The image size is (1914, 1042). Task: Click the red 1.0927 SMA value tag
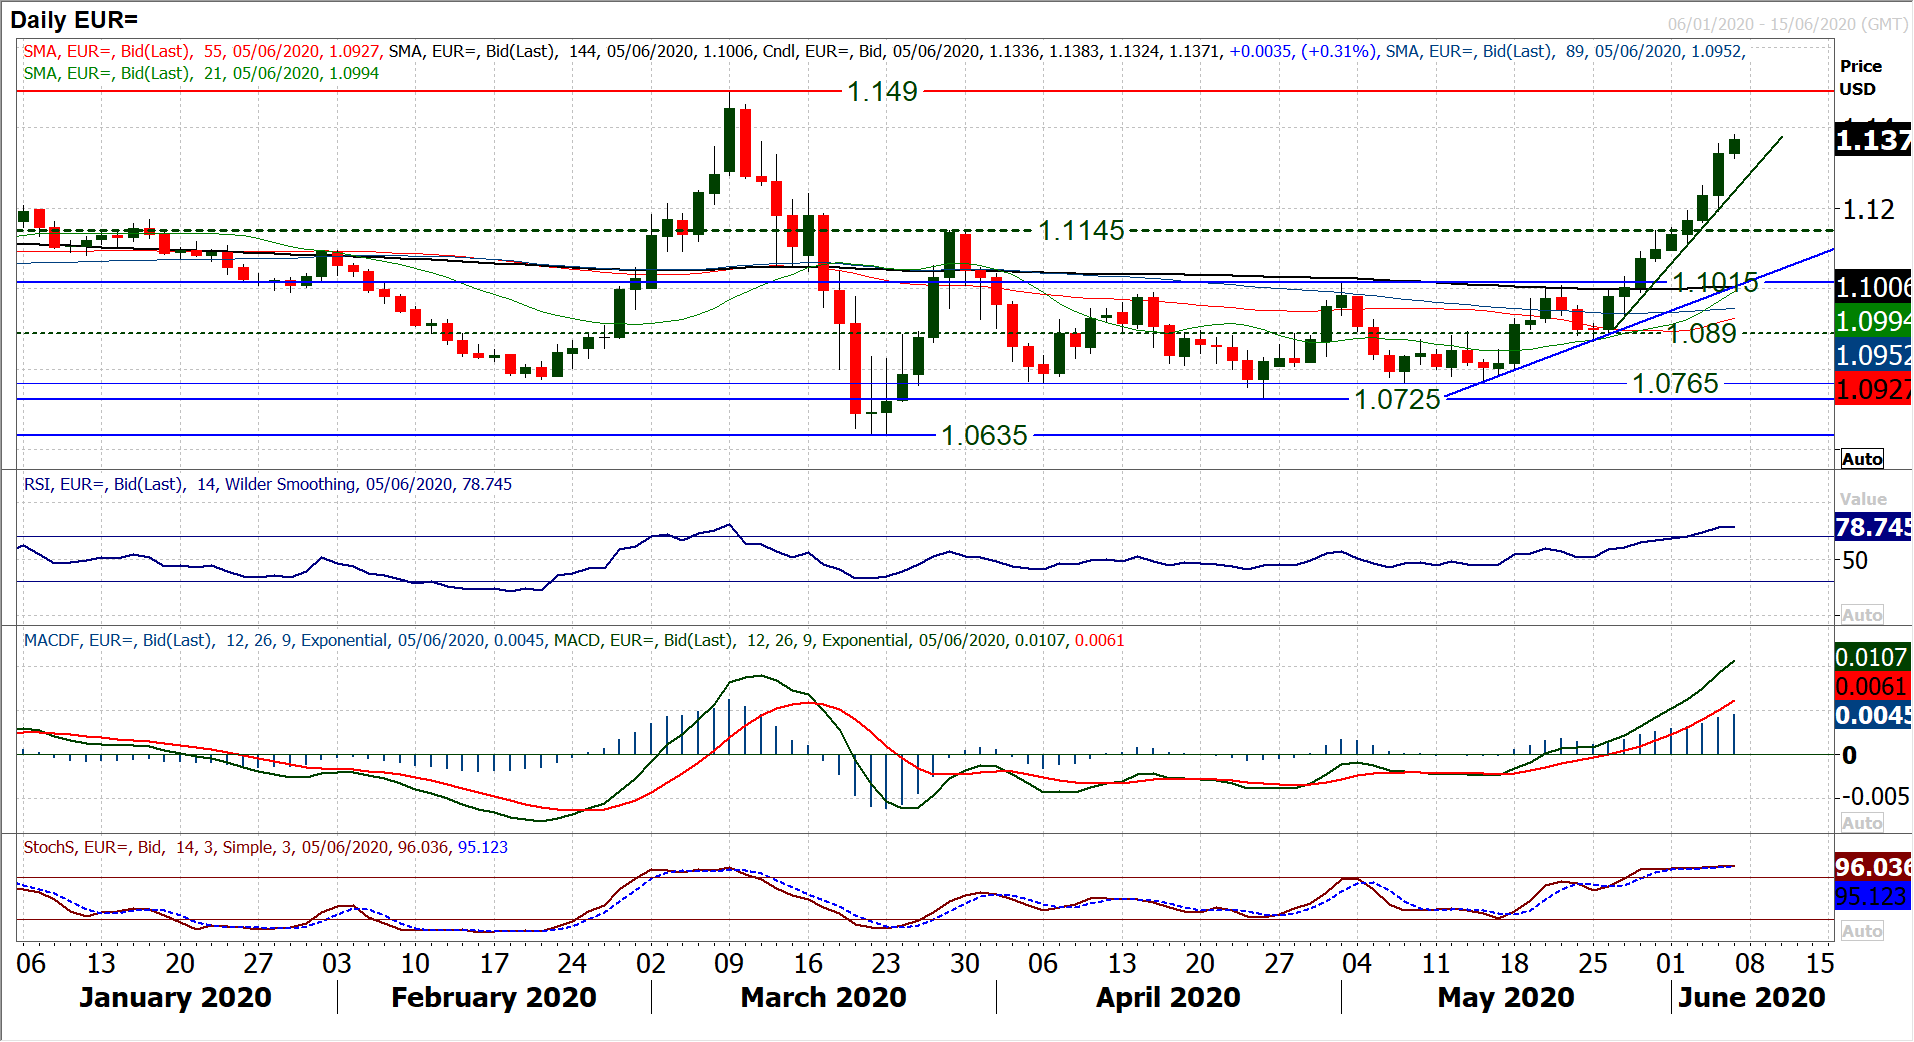point(1872,389)
